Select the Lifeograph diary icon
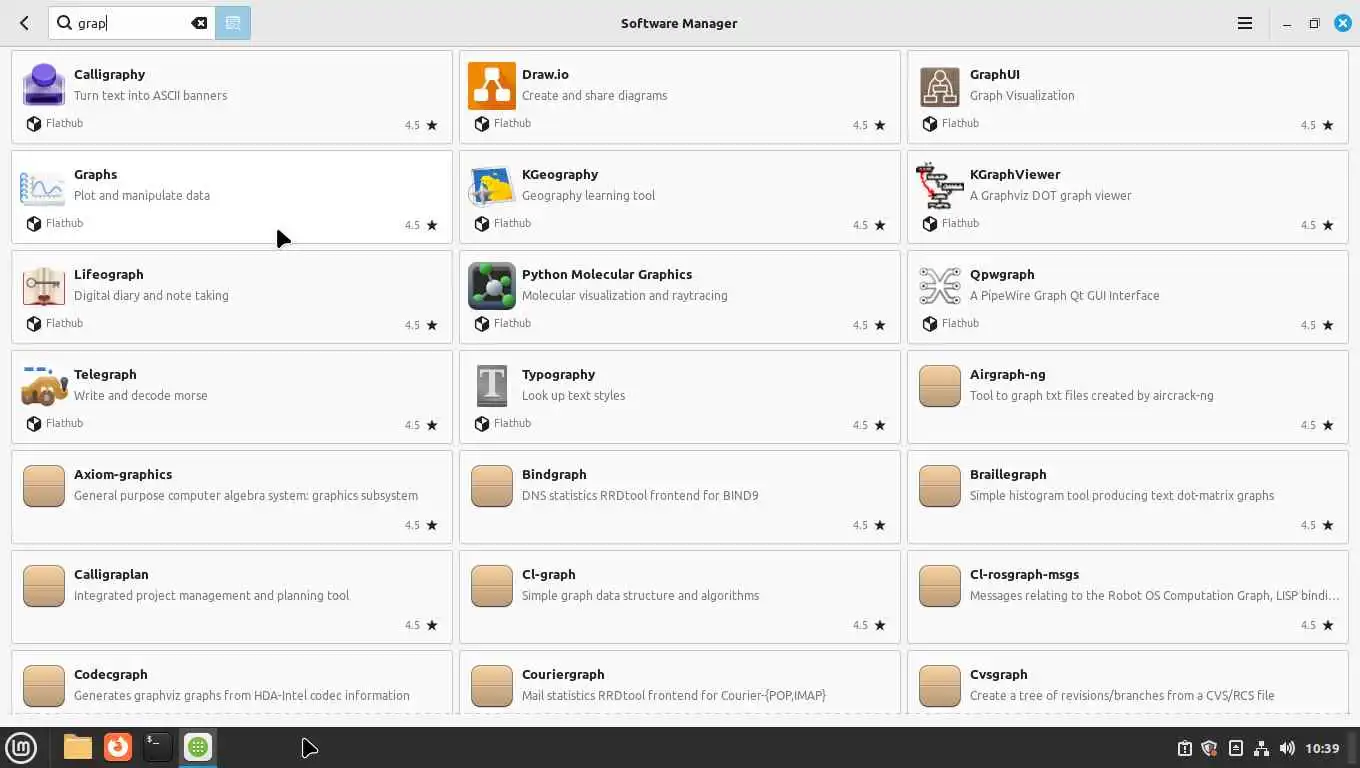This screenshot has height=768, width=1360. (43, 286)
